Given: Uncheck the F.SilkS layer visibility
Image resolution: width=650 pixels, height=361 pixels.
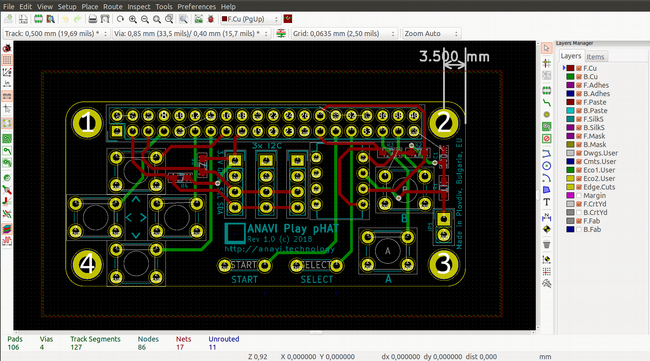Looking at the screenshot, I should (579, 119).
